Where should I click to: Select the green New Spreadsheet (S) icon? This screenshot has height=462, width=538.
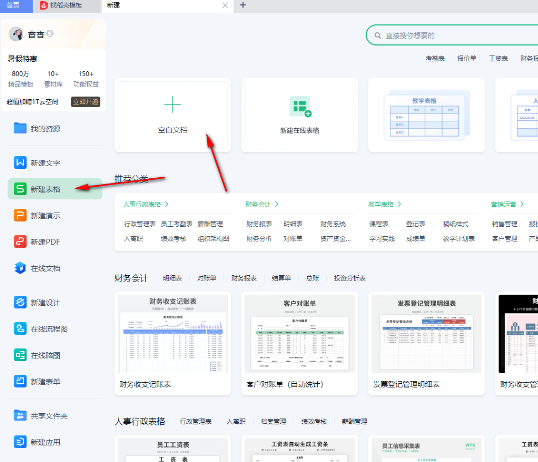[20, 189]
